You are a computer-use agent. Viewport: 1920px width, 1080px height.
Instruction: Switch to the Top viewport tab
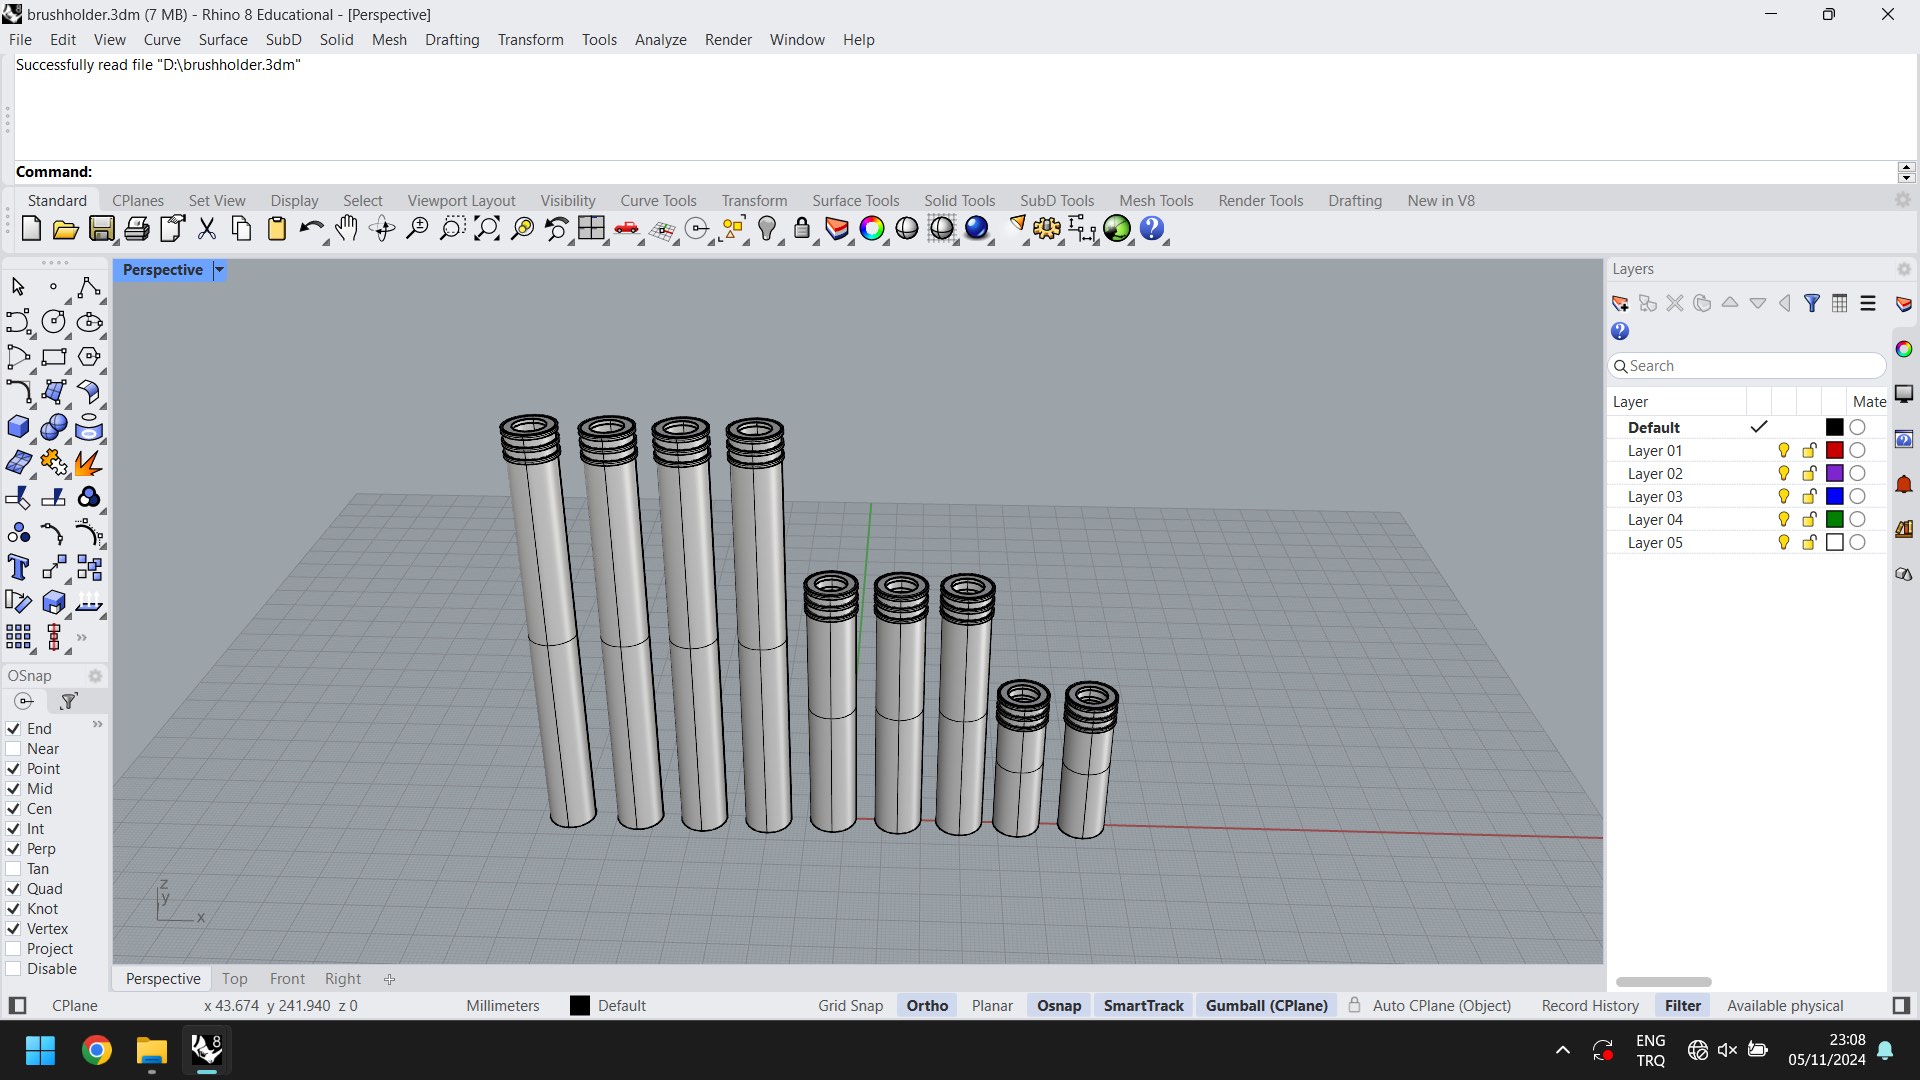click(235, 979)
